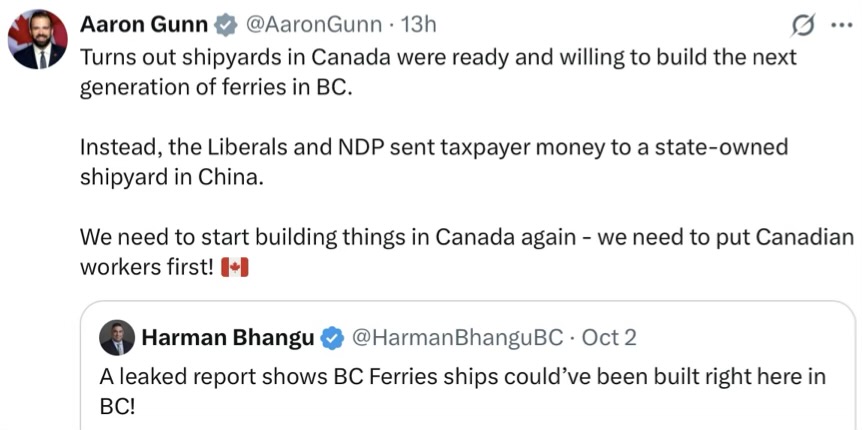Viewport: 862px width, 430px height.
Task: Open the Grok explain-post icon
Action: pos(802,25)
